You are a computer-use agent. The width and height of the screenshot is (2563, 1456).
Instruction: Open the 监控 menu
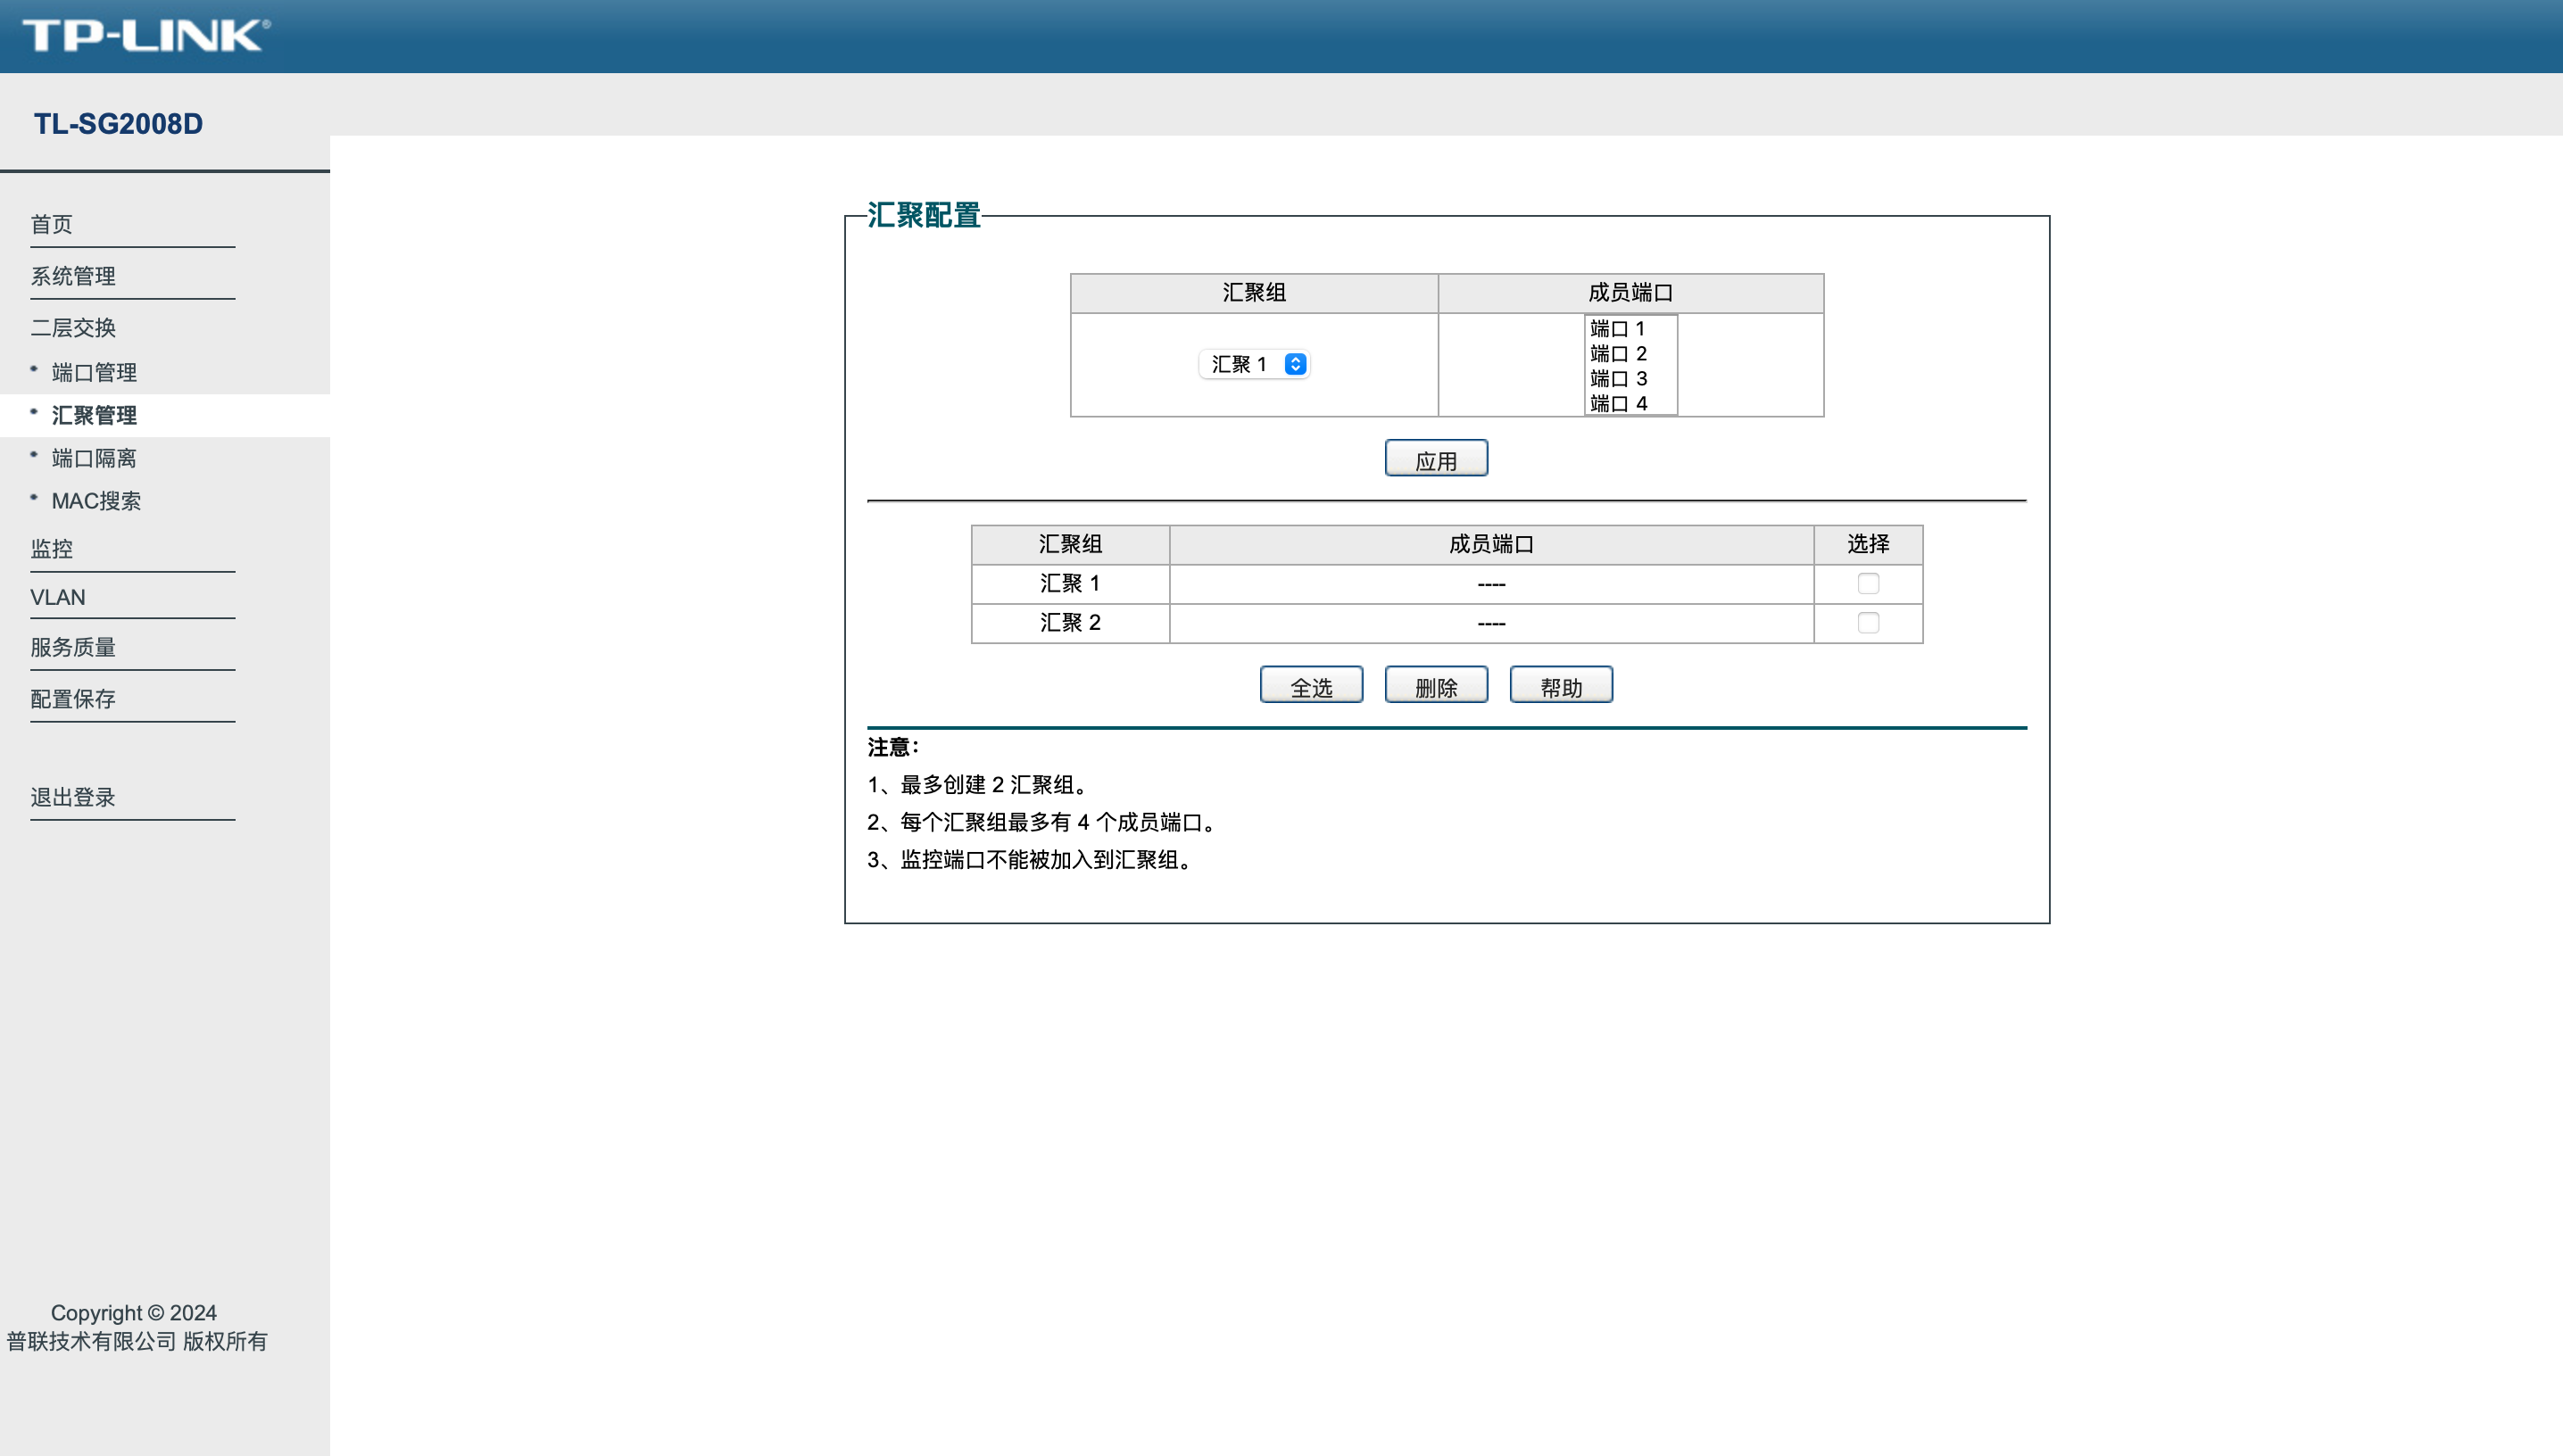click(x=51, y=548)
